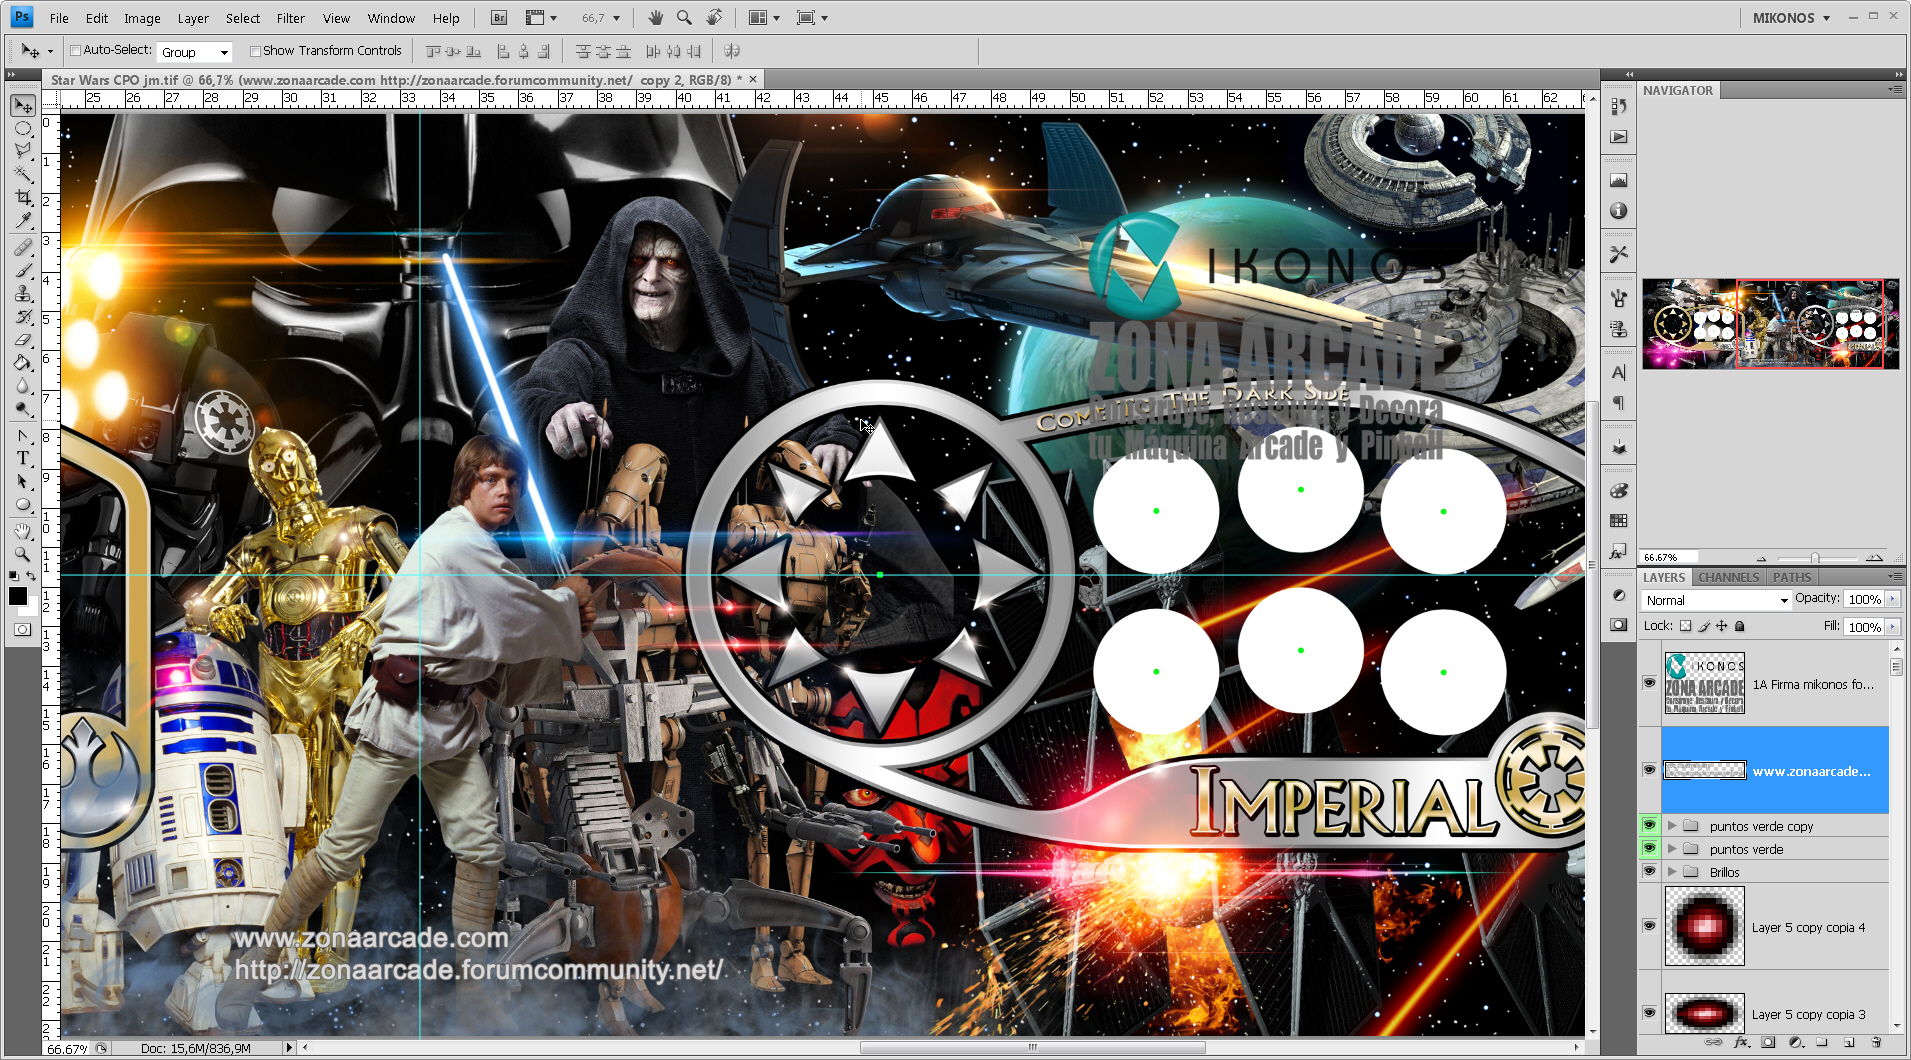Open the Bridge launcher icon

tap(499, 18)
